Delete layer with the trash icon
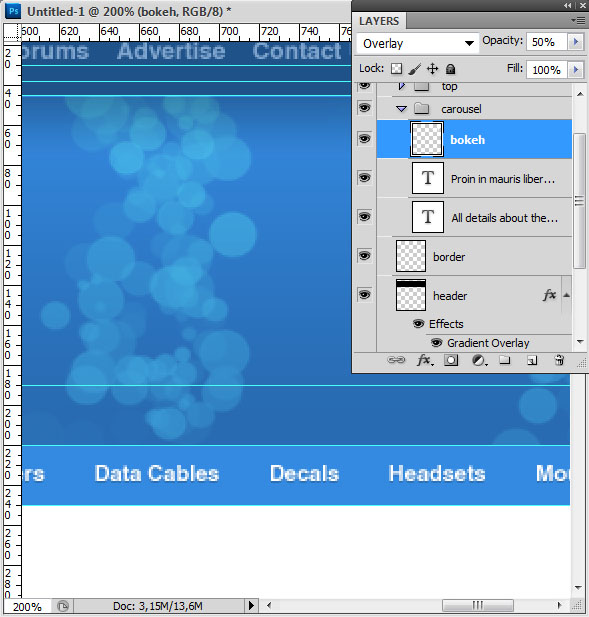The width and height of the screenshot is (589, 617). coord(559,360)
